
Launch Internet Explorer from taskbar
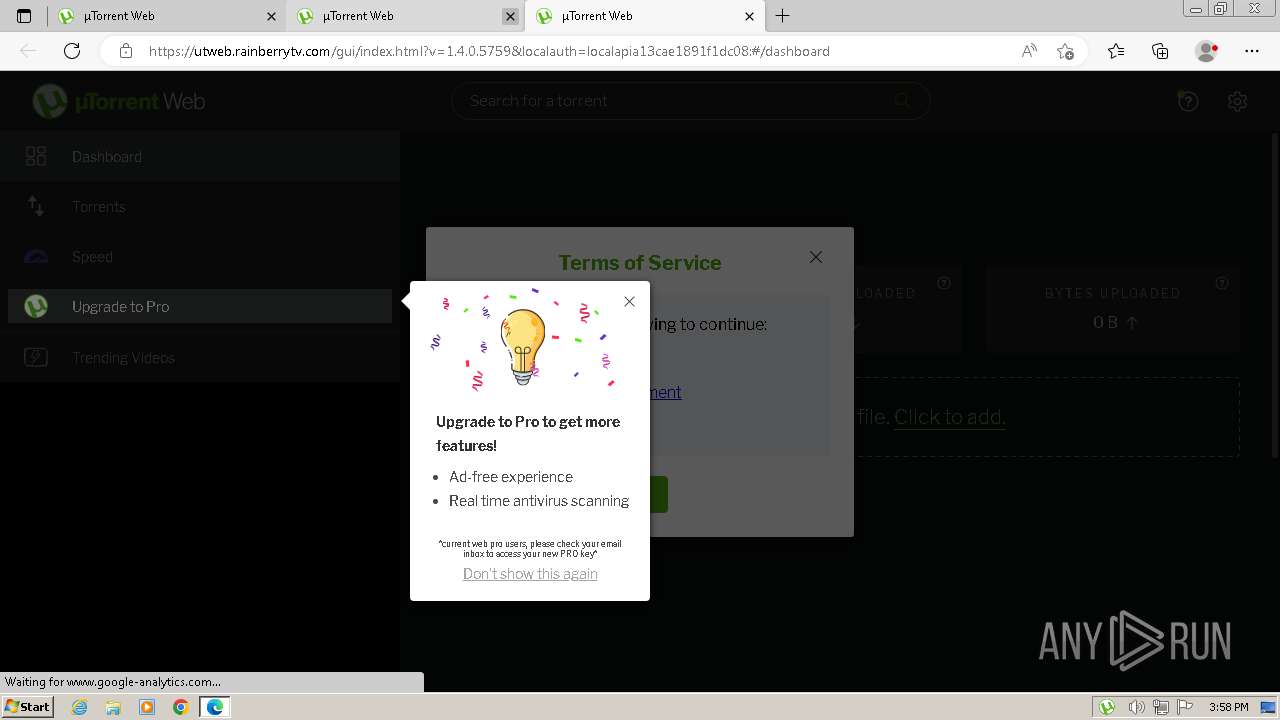click(x=79, y=707)
